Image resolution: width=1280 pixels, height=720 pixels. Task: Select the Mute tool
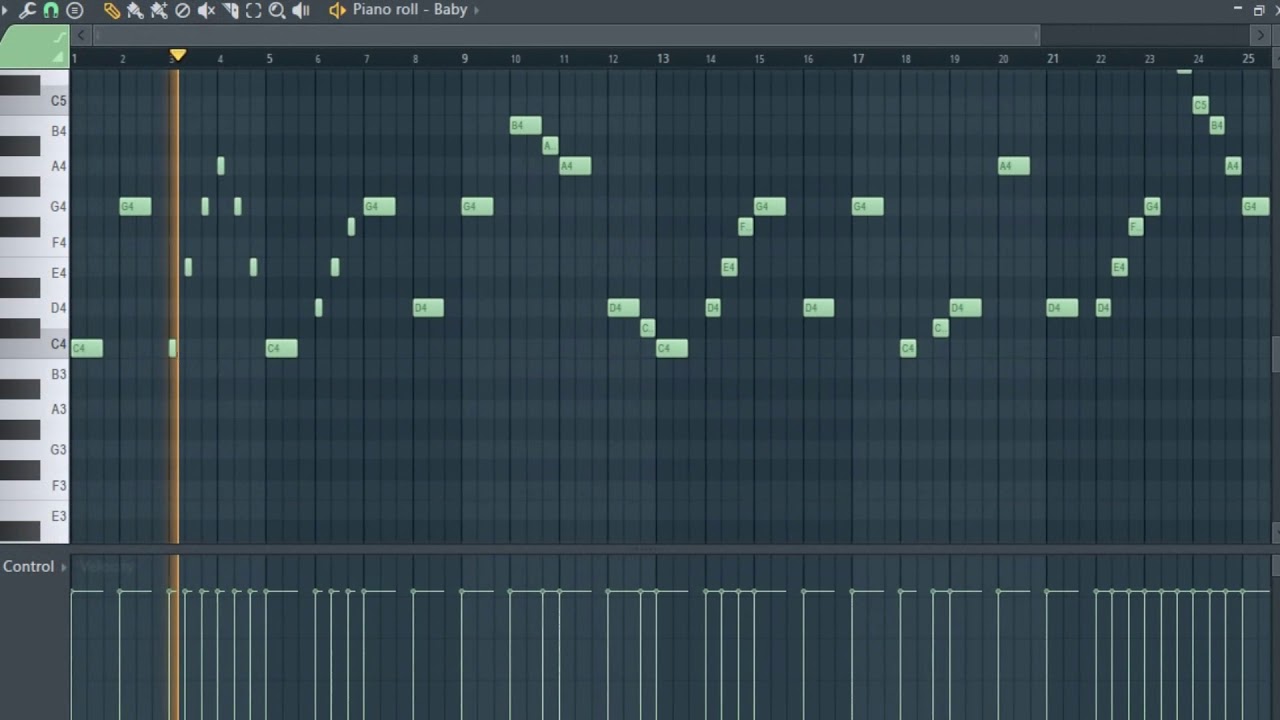tap(207, 10)
